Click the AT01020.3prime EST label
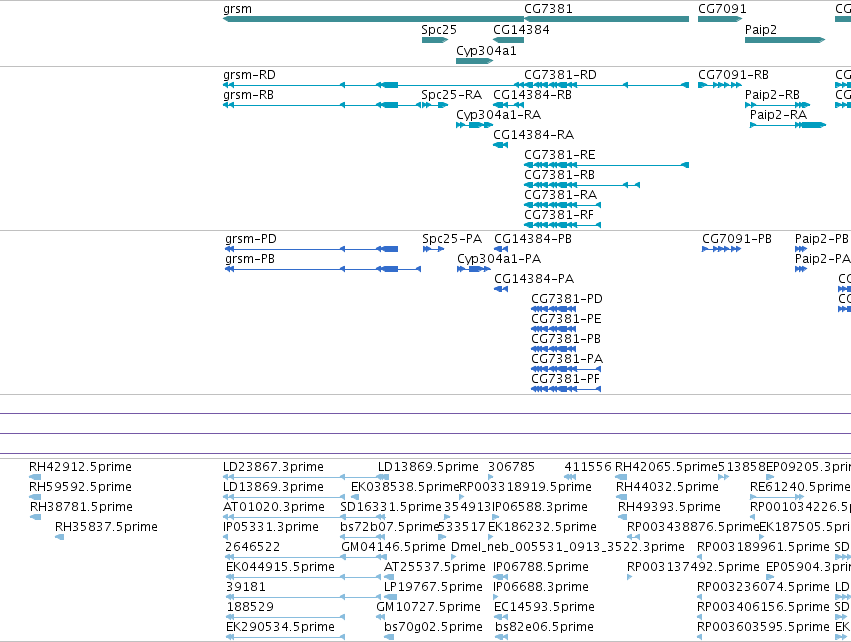Viewport: 851px width, 642px height. (x=274, y=507)
